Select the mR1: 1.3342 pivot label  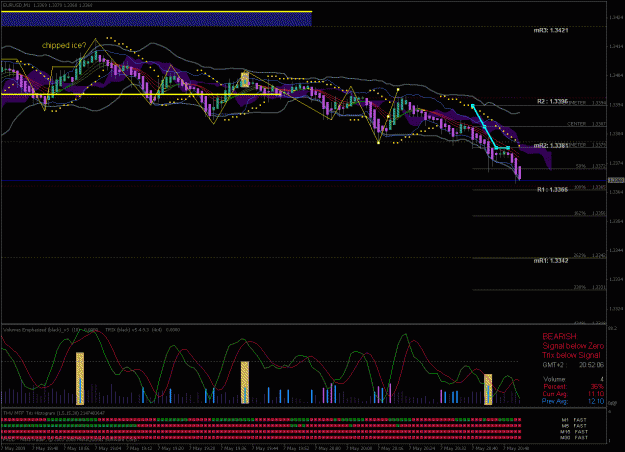551,260
